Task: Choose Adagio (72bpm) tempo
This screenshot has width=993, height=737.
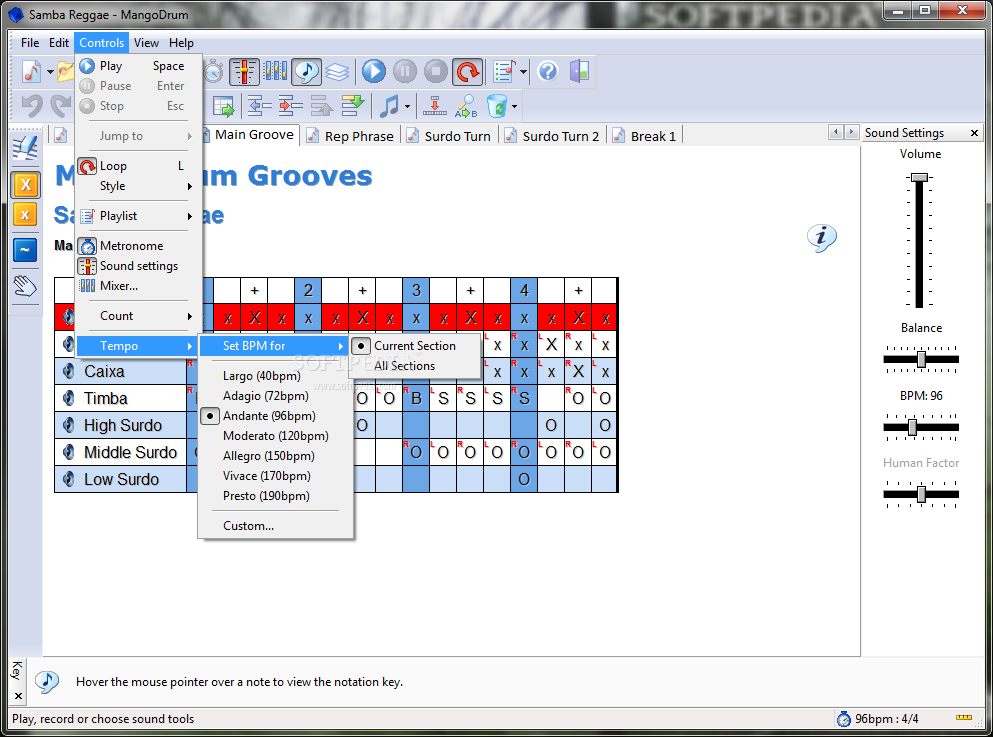Action: click(275, 396)
